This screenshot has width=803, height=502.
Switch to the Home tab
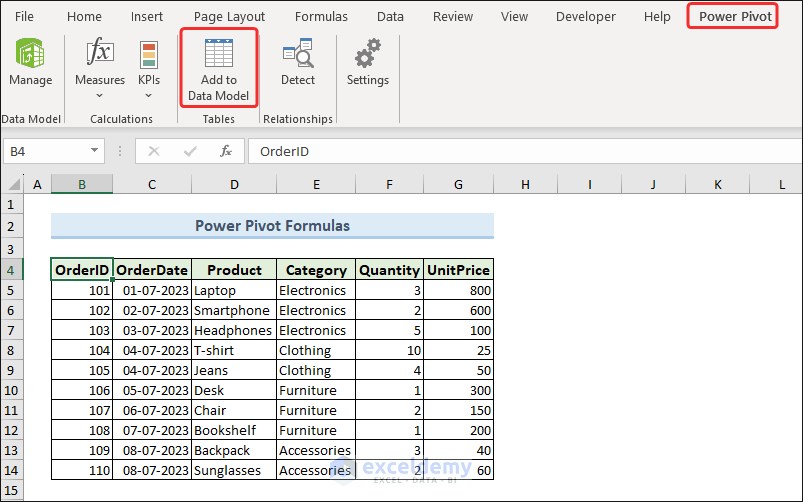tap(84, 17)
